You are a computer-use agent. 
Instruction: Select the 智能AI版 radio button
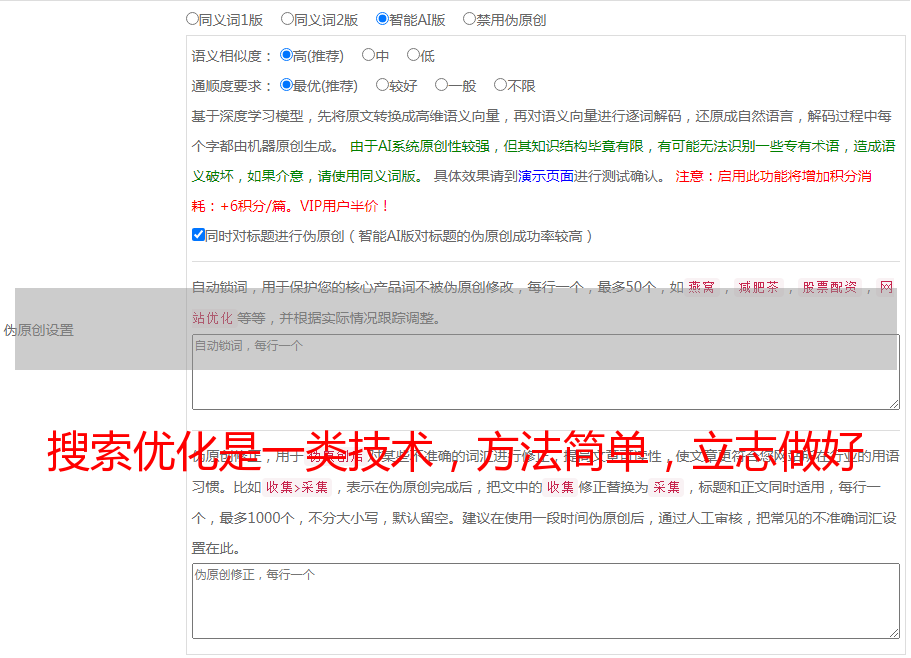coord(382,19)
